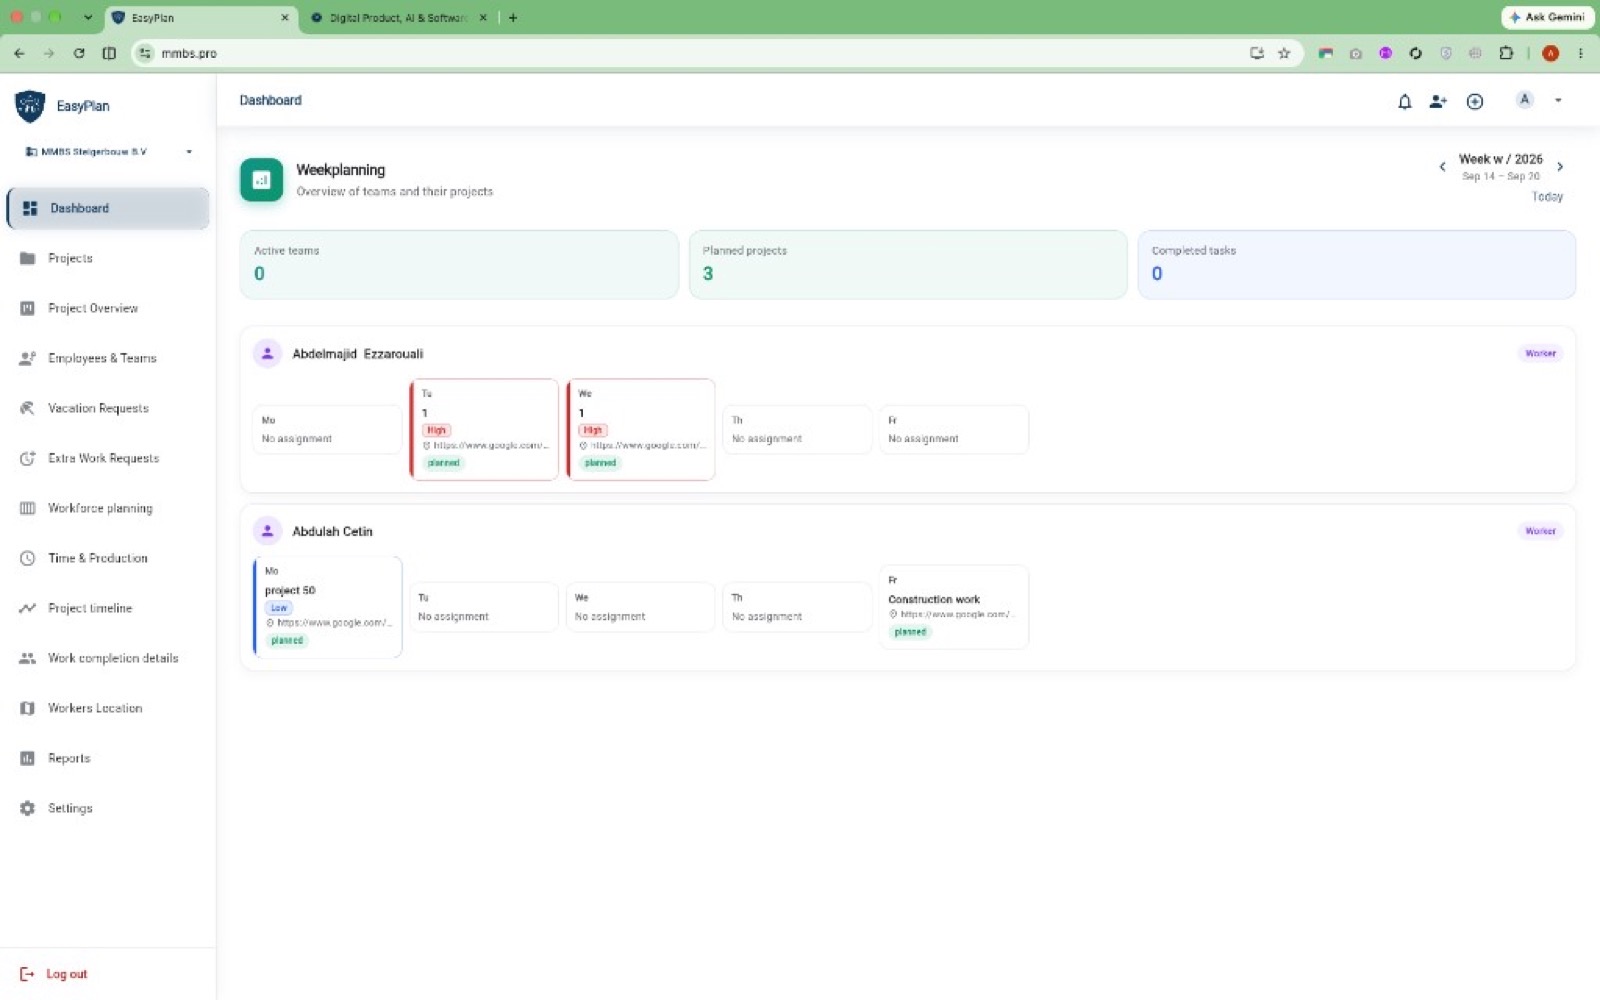Viewport: 1600px width, 1000px height.
Task: Click the circled plus add icon
Action: (1475, 101)
